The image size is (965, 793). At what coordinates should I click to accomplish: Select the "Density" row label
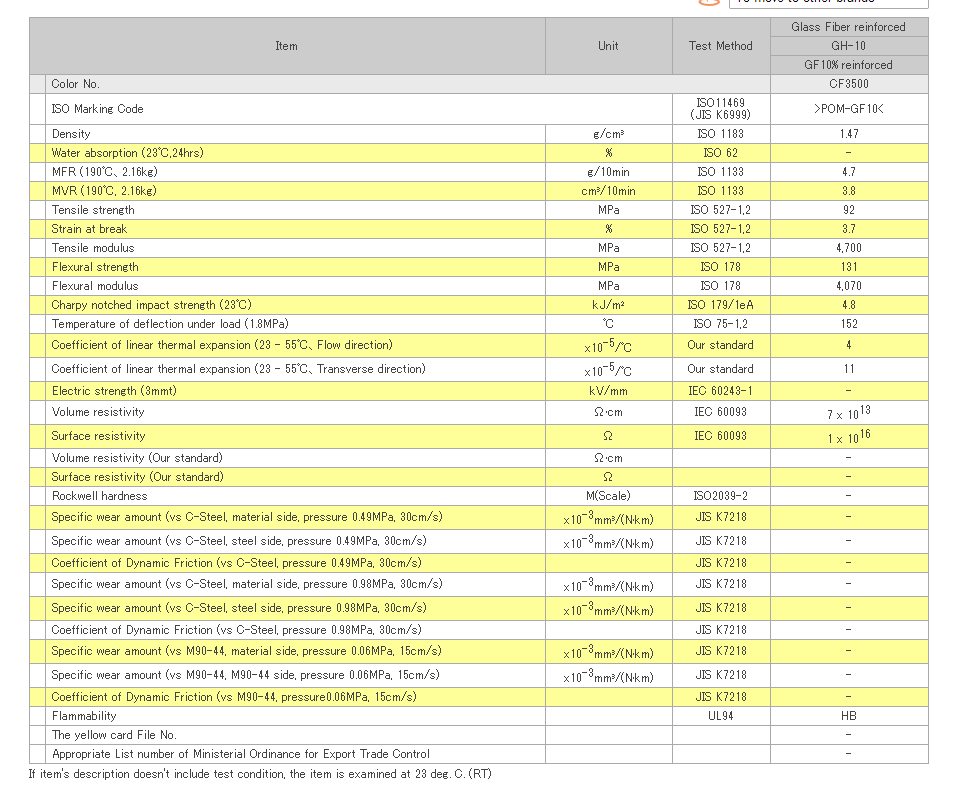click(x=71, y=134)
